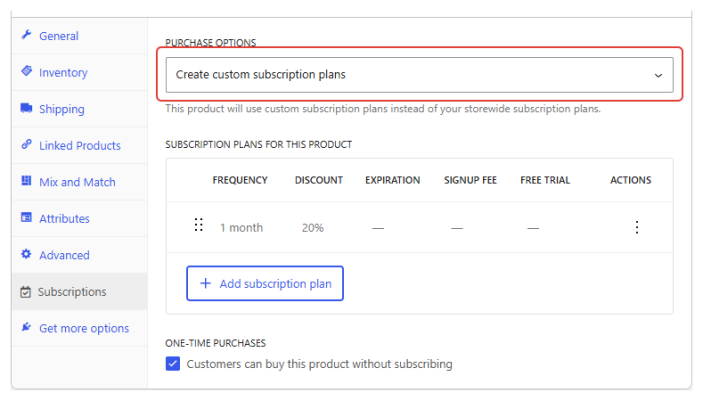Click the calendar icon next to Subscriptions
The height and width of the screenshot is (401, 703).
(26, 292)
